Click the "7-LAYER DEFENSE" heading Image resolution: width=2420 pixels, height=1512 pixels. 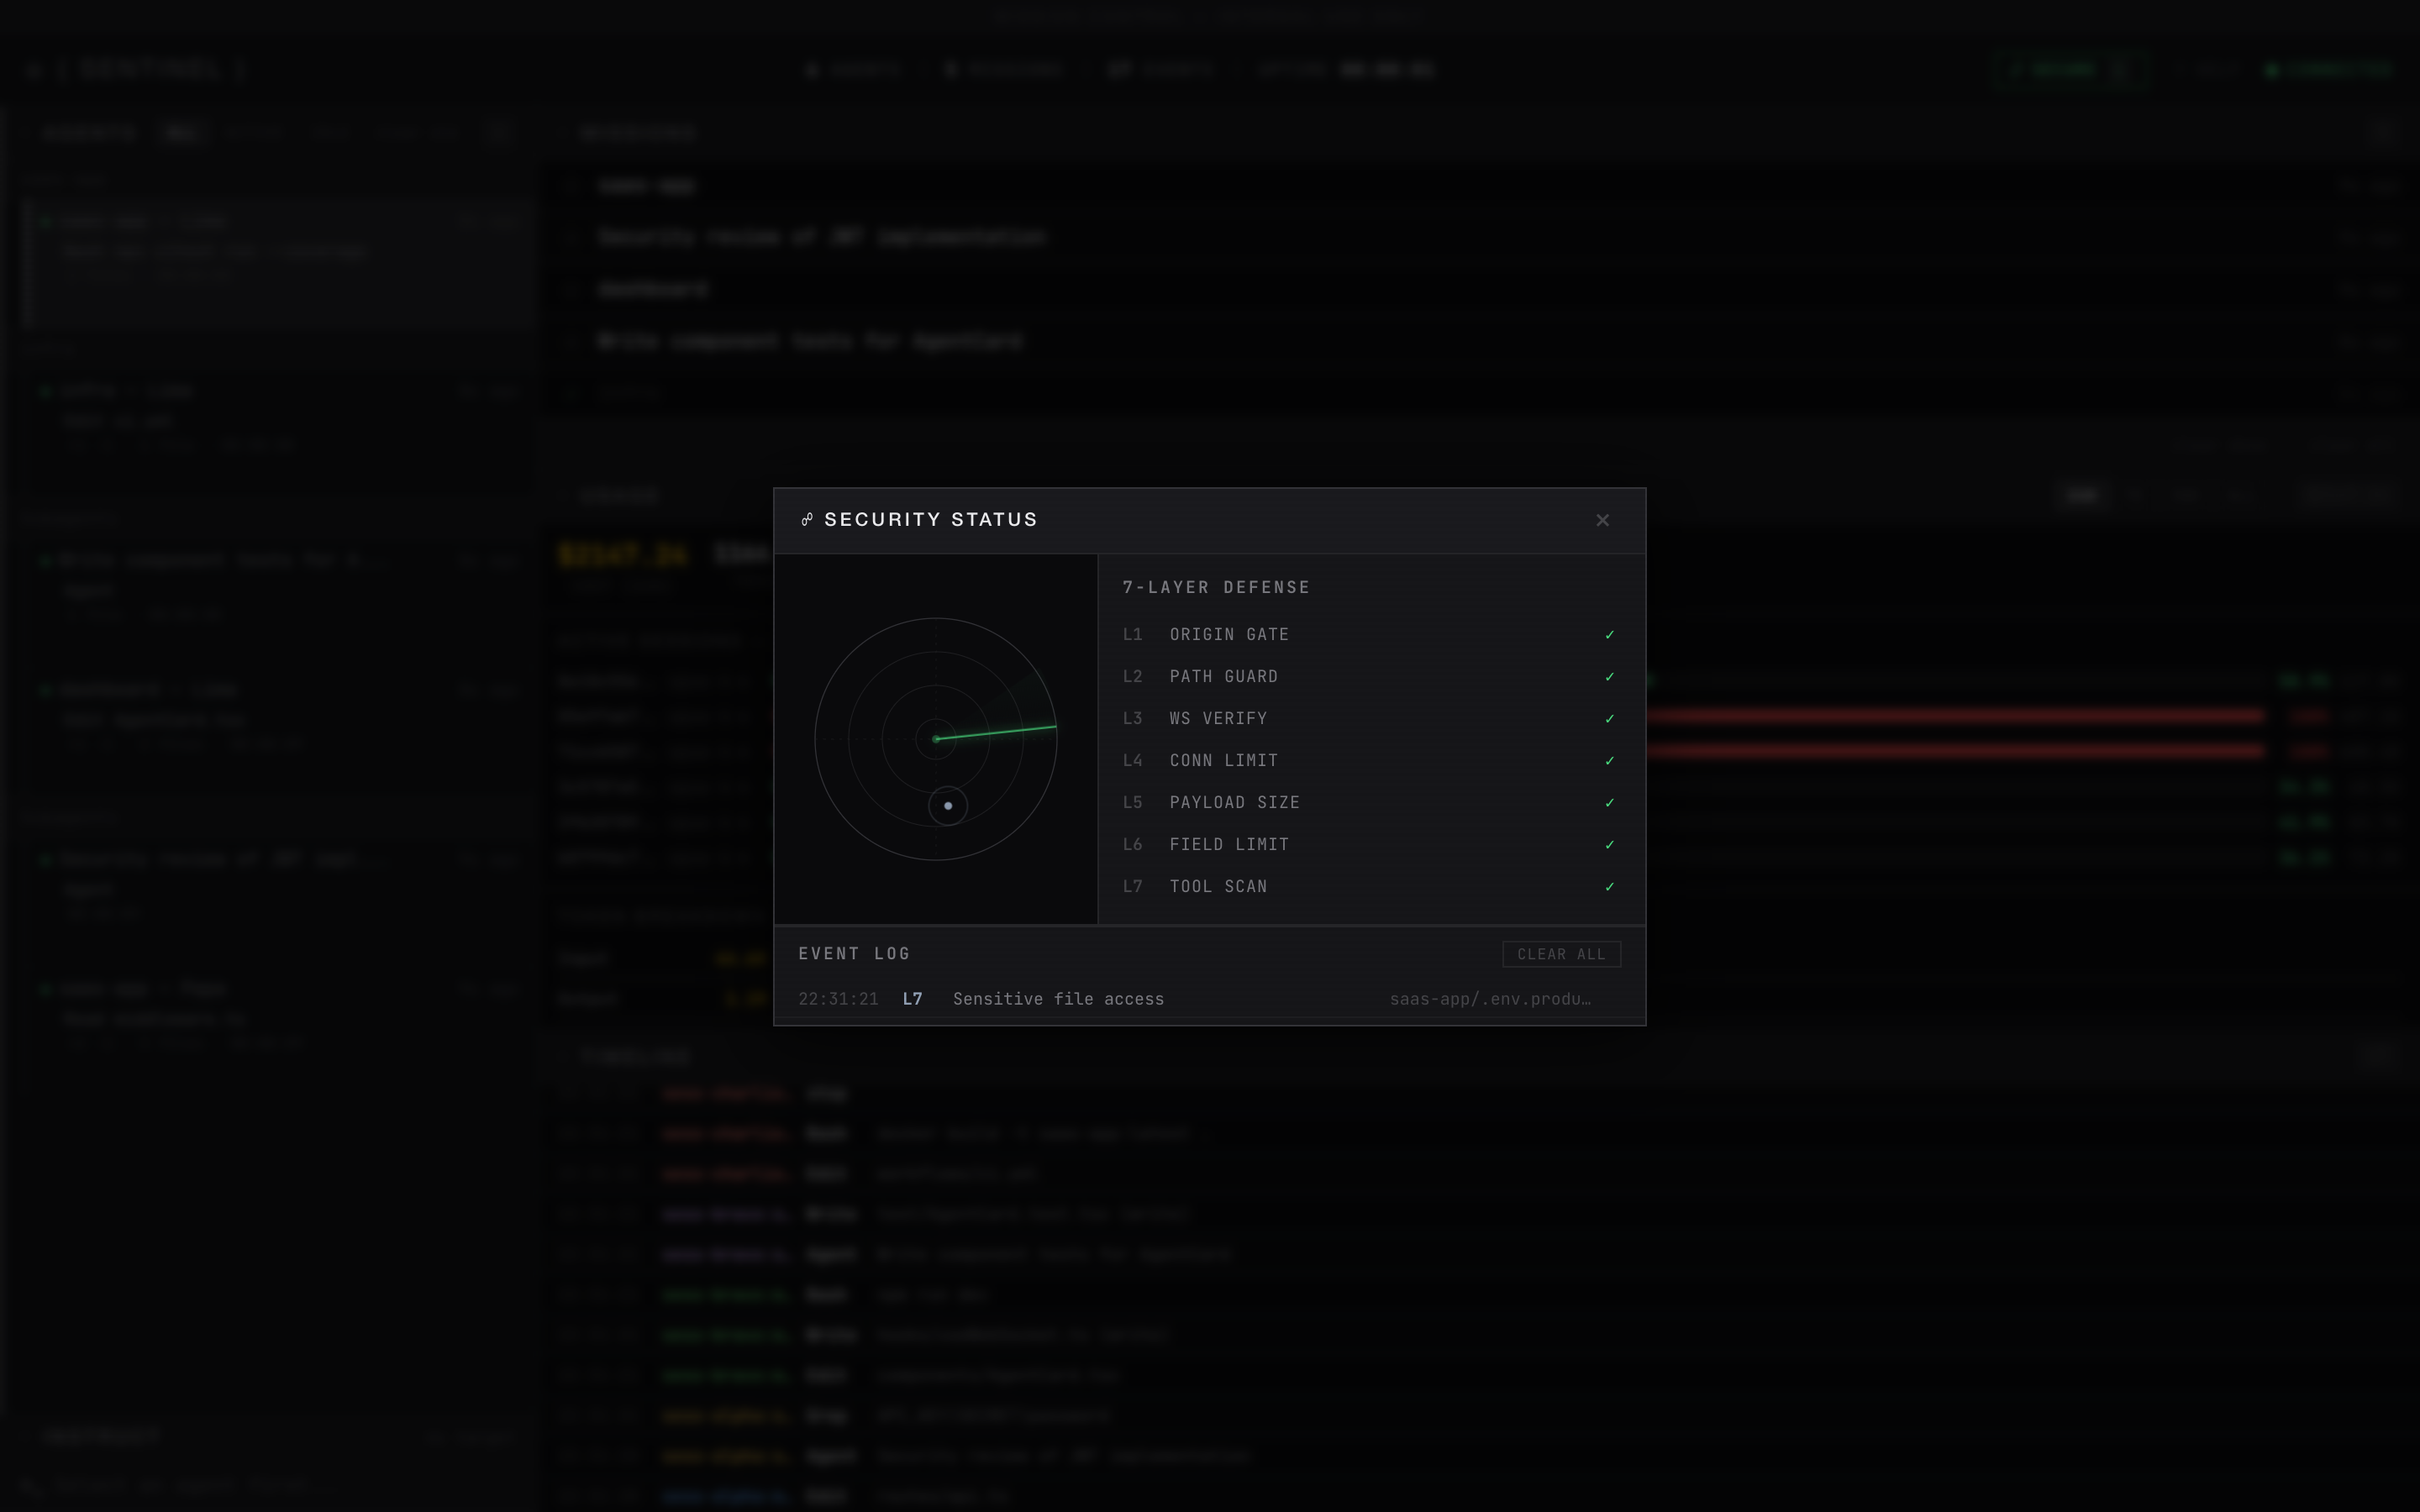pyautogui.click(x=1216, y=588)
